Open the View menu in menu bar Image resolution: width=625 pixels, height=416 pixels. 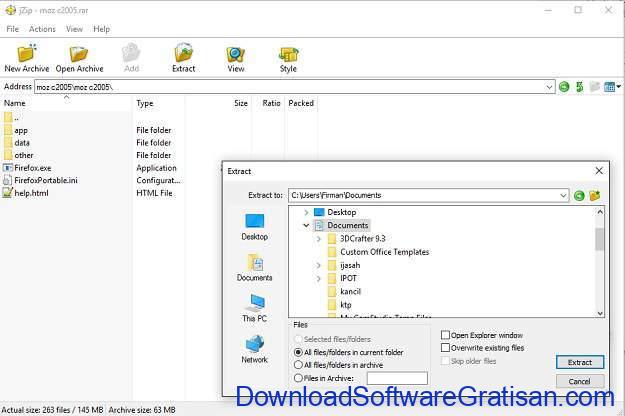(74, 29)
